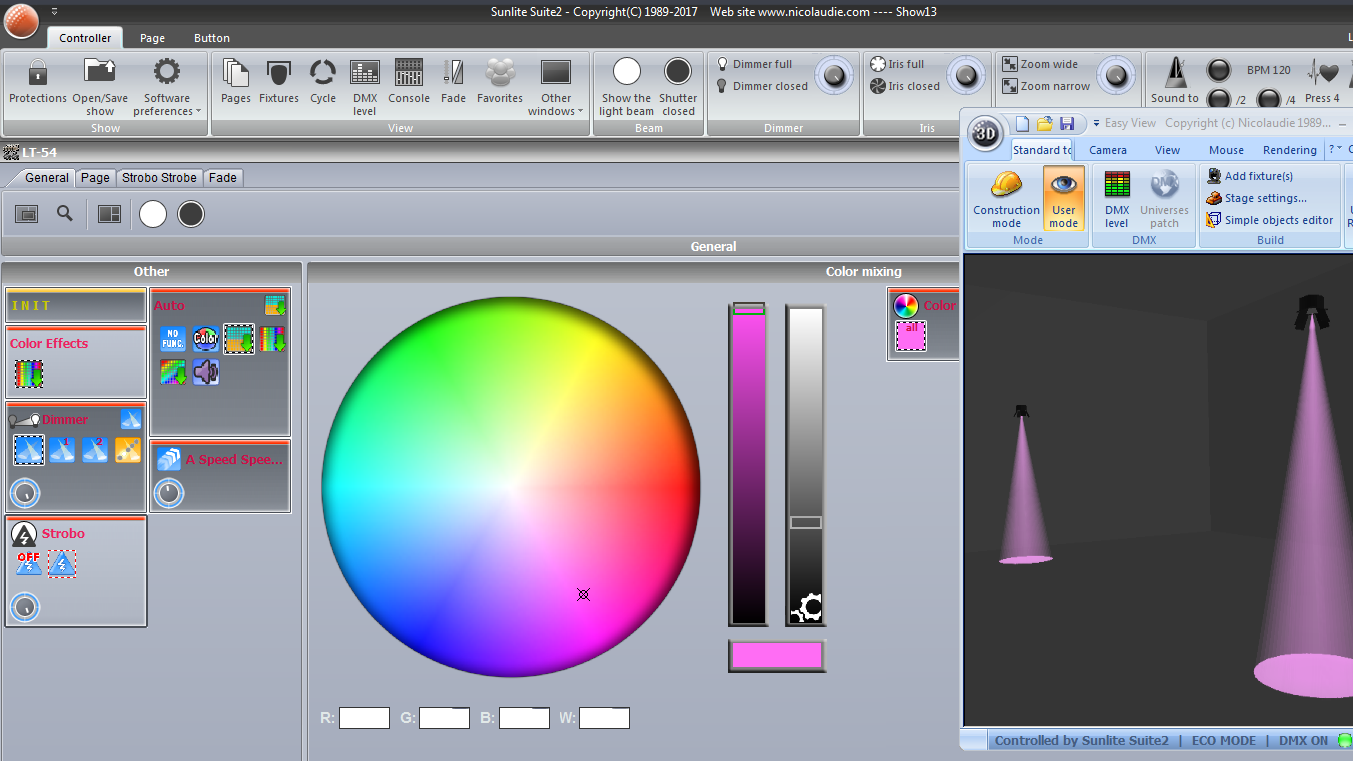Click the pink saturation slider handle
This screenshot has height=761, width=1353.
(749, 309)
